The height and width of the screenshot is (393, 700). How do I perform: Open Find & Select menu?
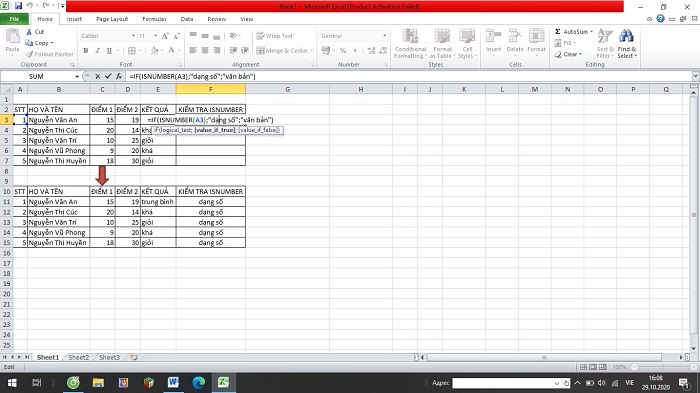627,43
